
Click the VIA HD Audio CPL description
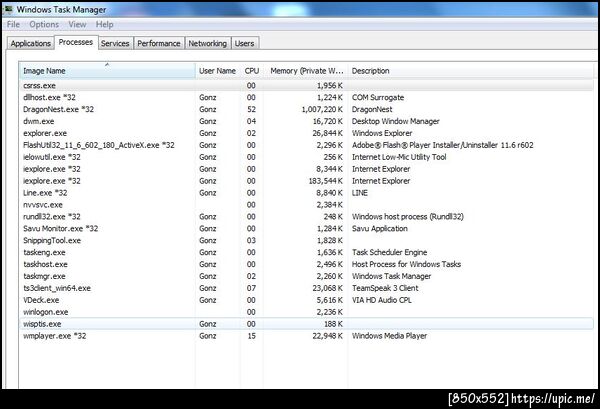382,300
